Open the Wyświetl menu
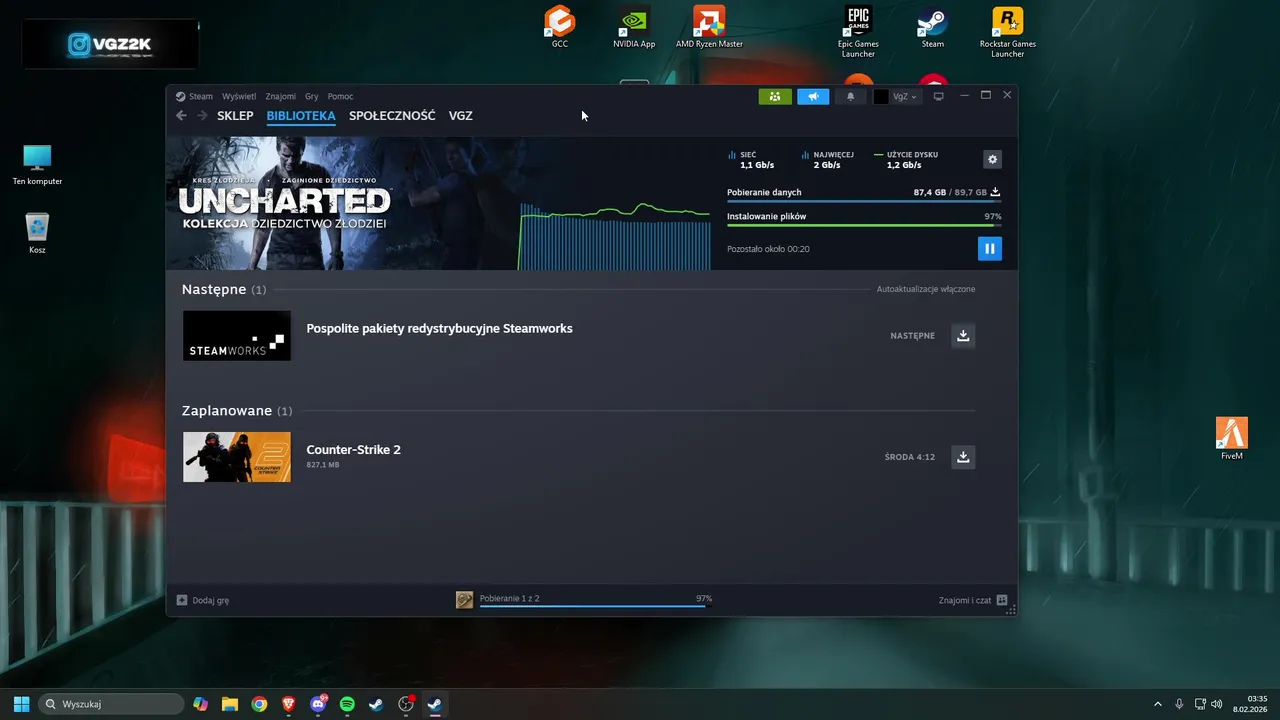The image size is (1280, 720). (239, 96)
